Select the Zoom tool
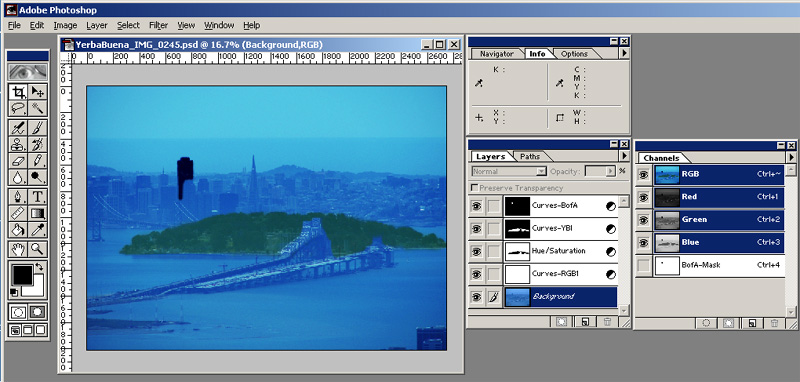Screen dimensions: 800x382 pos(38,249)
